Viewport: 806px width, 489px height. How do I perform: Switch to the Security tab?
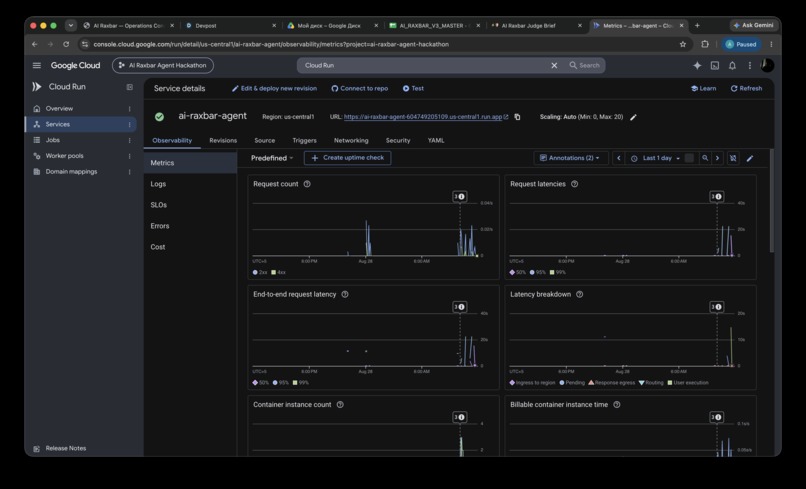(x=398, y=140)
